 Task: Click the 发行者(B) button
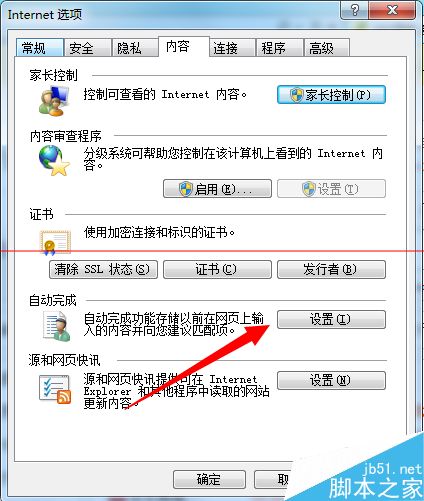click(331, 269)
